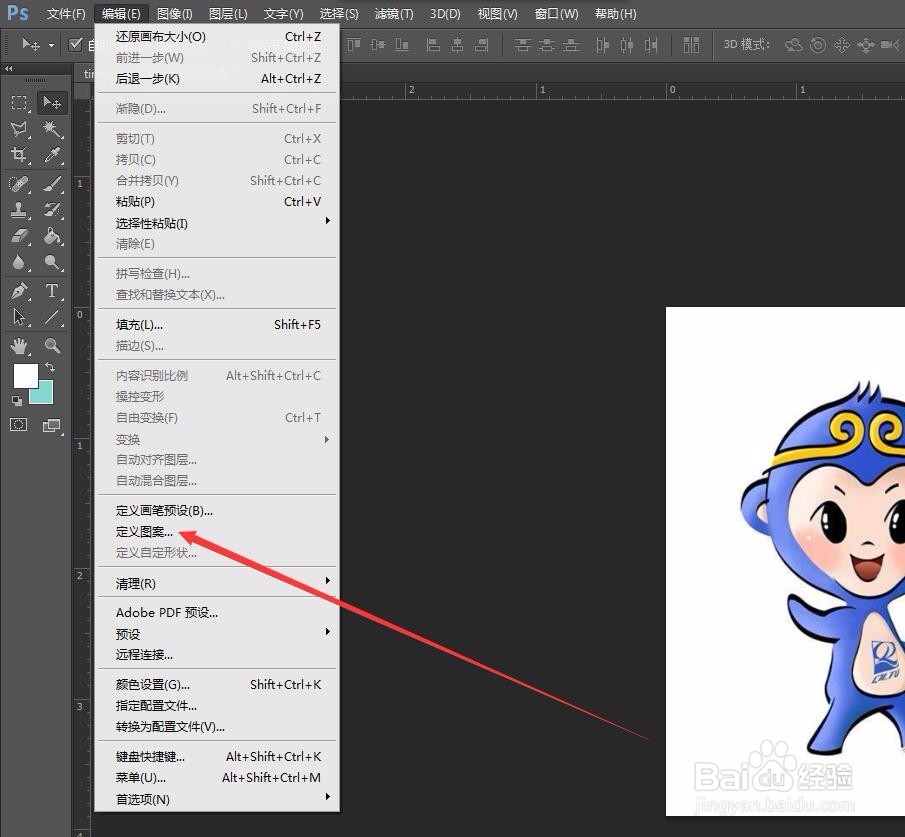This screenshot has height=837, width=905.
Task: Open the 文字(Y) menu
Action: [x=283, y=13]
